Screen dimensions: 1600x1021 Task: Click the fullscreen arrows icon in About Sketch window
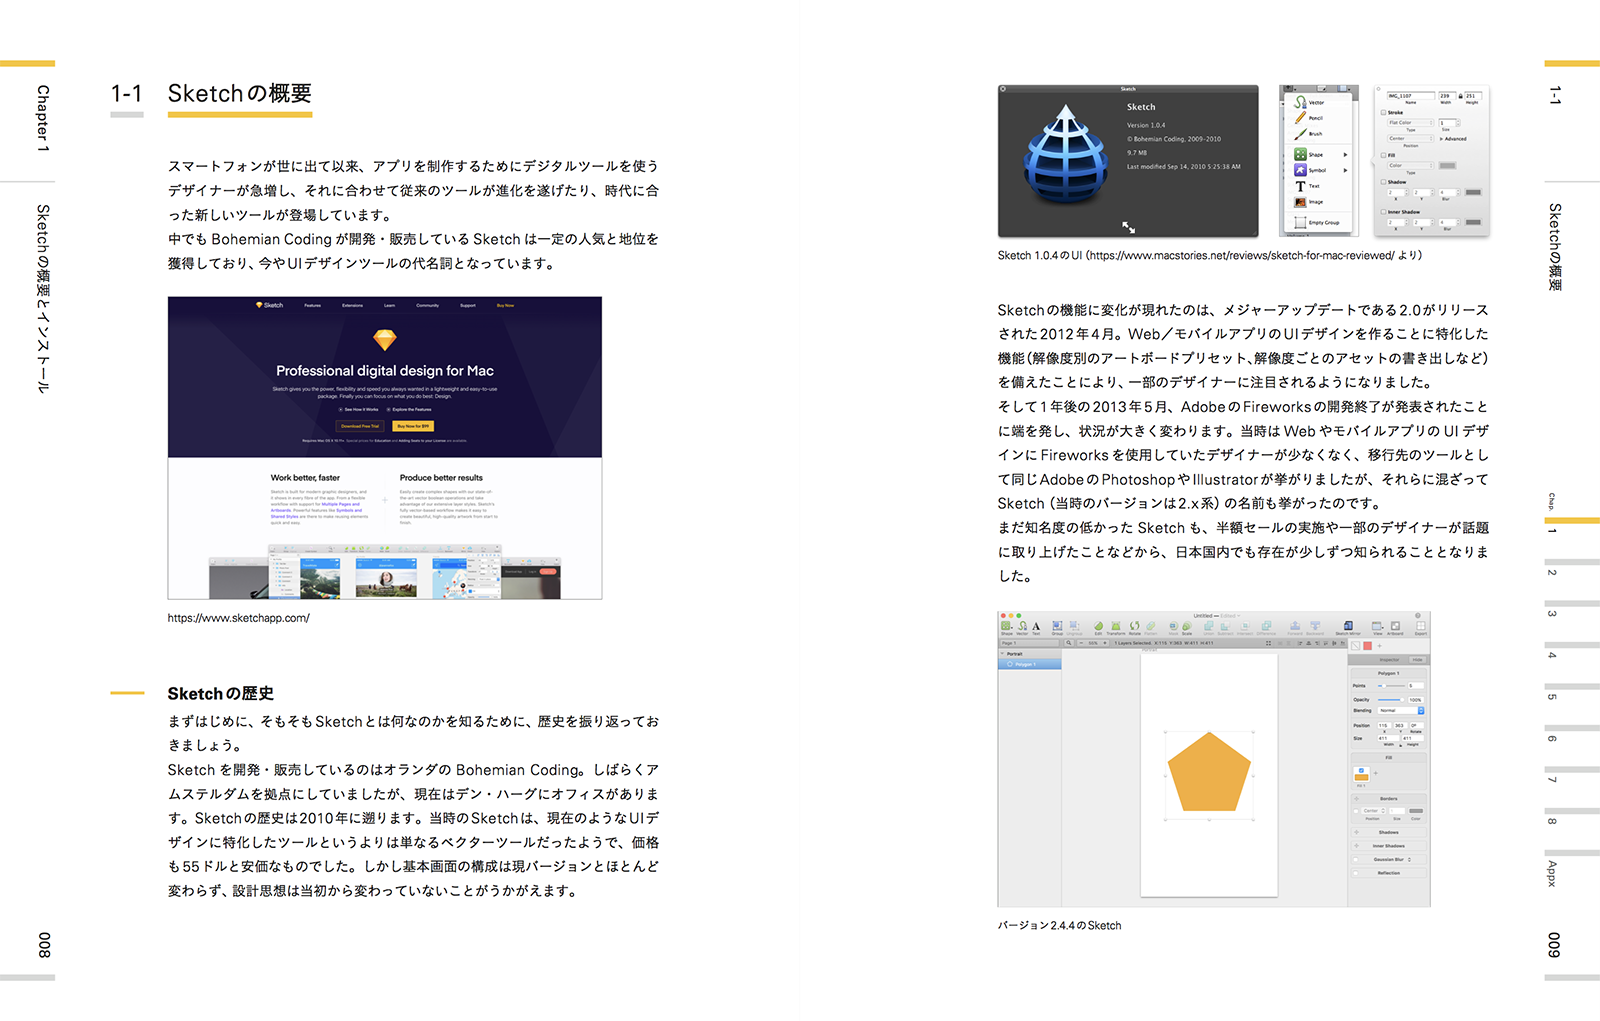click(x=1128, y=228)
